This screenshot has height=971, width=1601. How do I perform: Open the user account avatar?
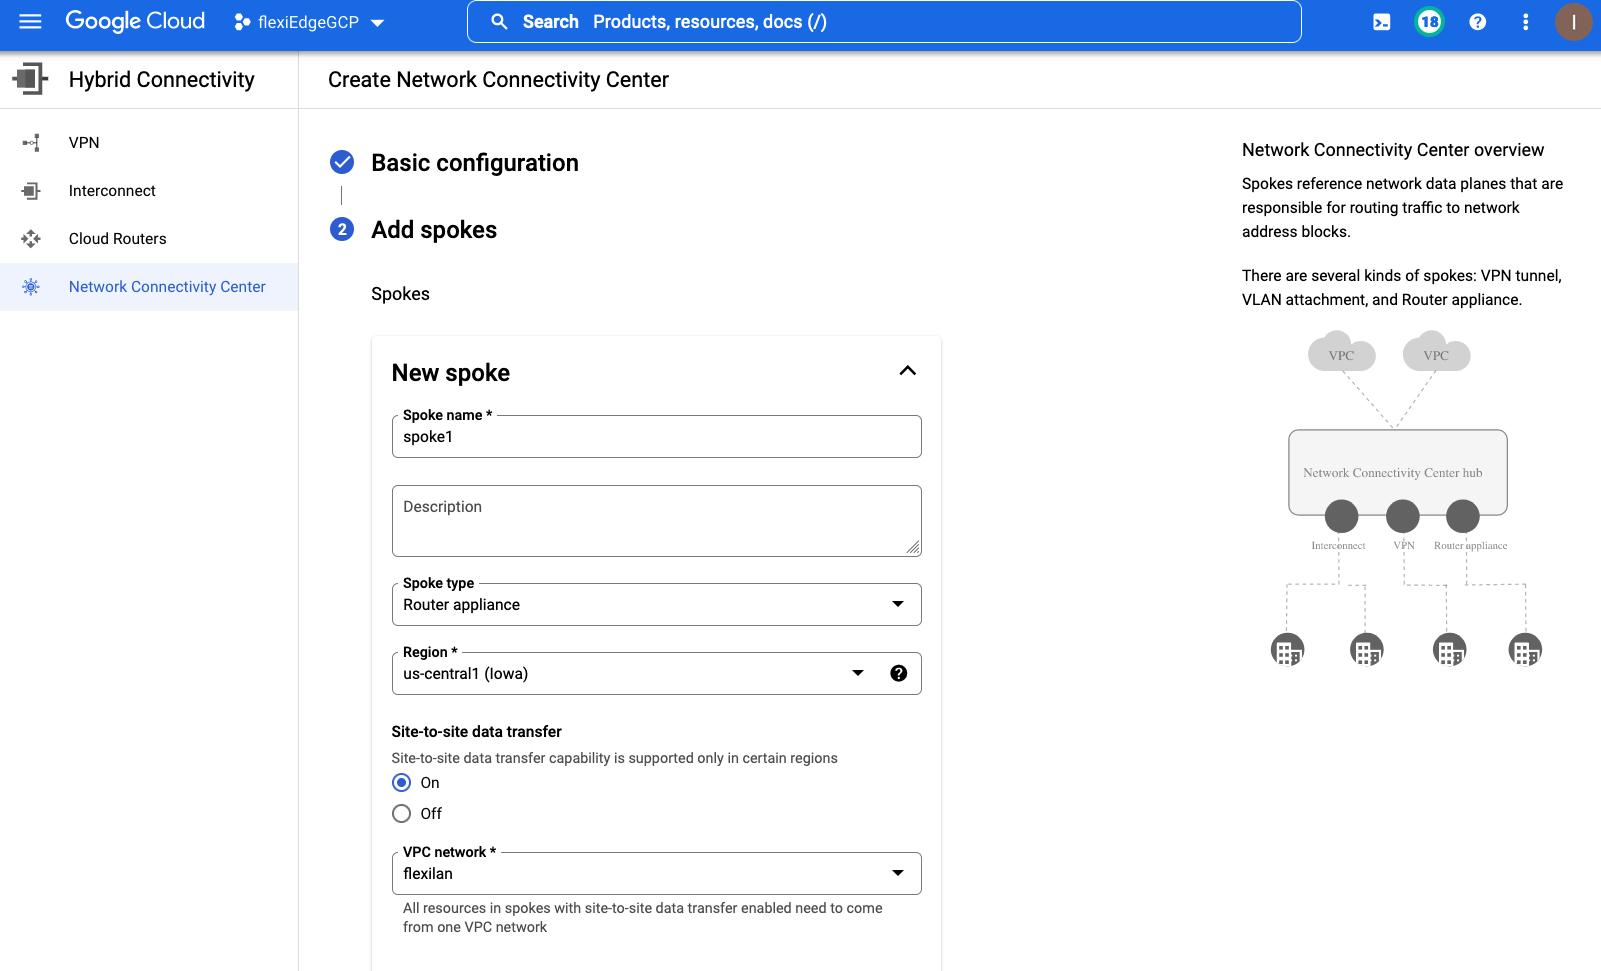1573,22
